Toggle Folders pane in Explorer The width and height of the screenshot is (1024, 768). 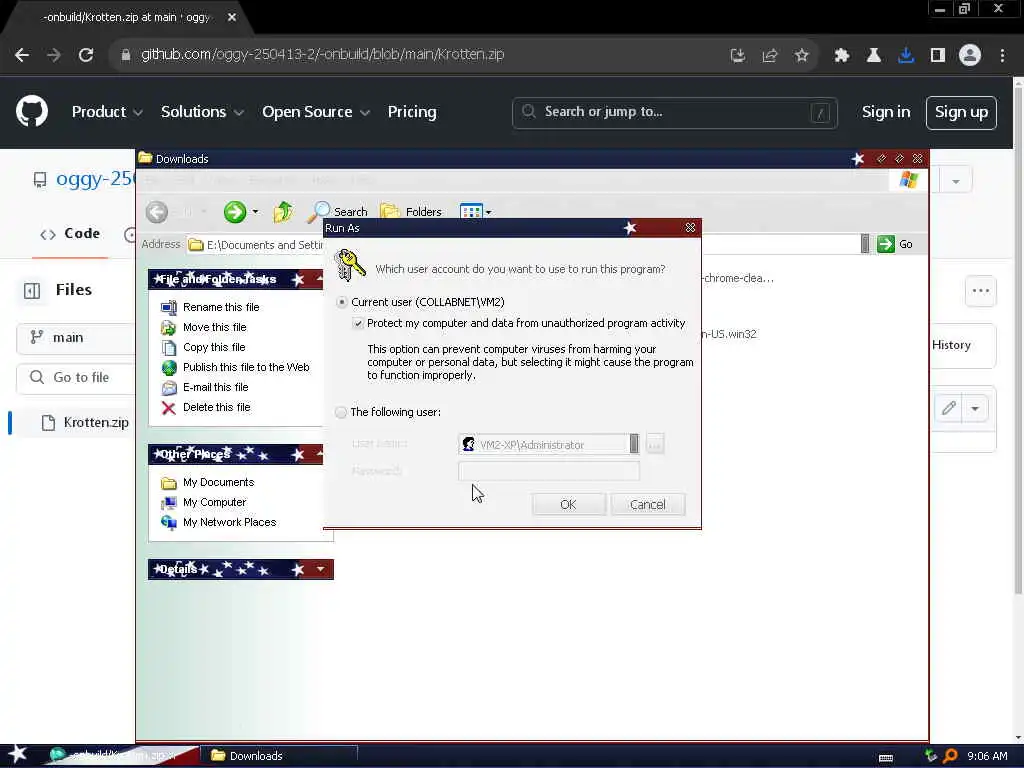point(411,212)
